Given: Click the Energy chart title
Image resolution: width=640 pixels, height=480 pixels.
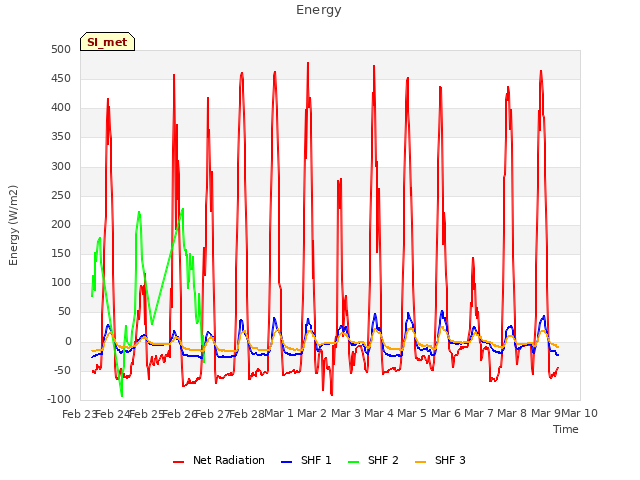Looking at the screenshot, I should pyautogui.click(x=319, y=10).
